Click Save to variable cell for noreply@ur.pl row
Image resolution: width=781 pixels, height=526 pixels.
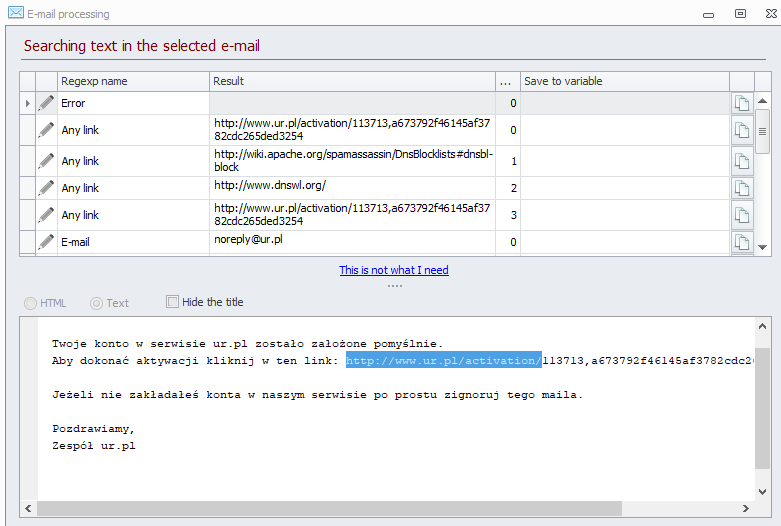[625, 242]
